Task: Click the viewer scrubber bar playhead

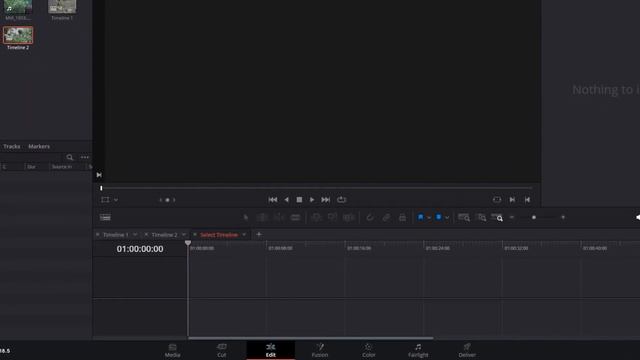Action: tap(101, 188)
